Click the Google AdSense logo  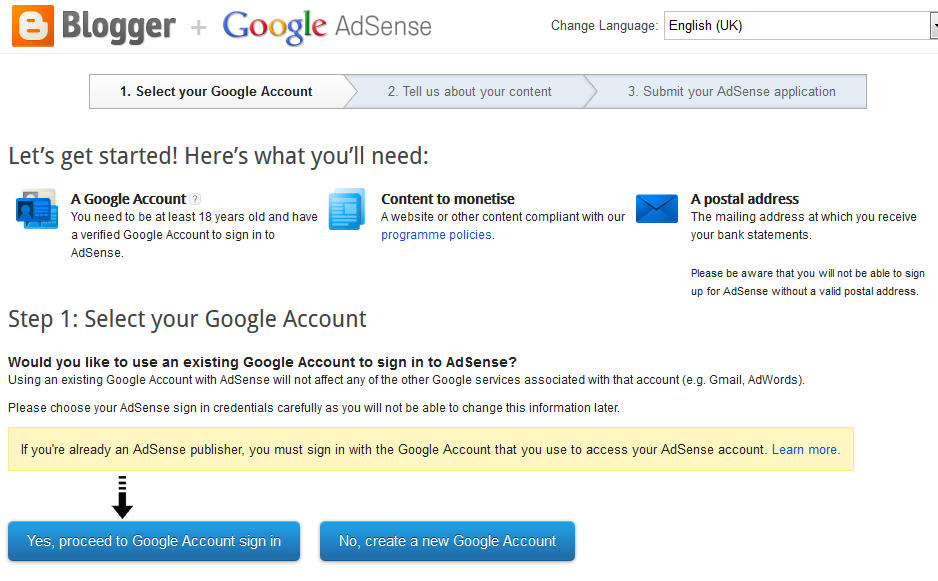[x=327, y=27]
